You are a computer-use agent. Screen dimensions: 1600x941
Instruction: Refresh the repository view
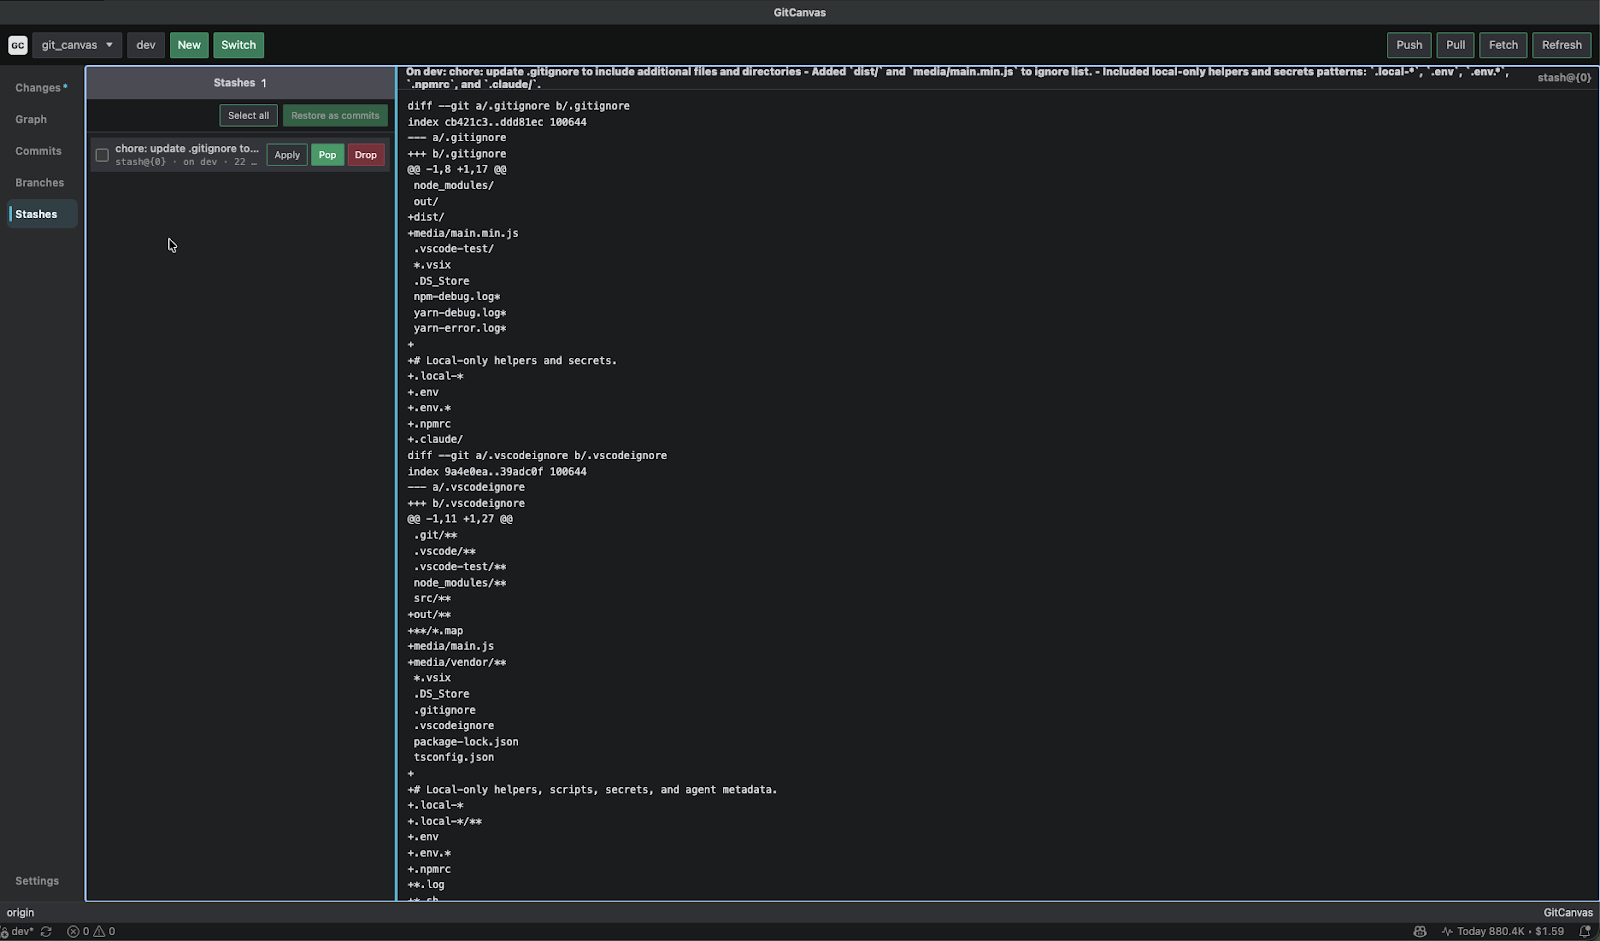point(1561,45)
